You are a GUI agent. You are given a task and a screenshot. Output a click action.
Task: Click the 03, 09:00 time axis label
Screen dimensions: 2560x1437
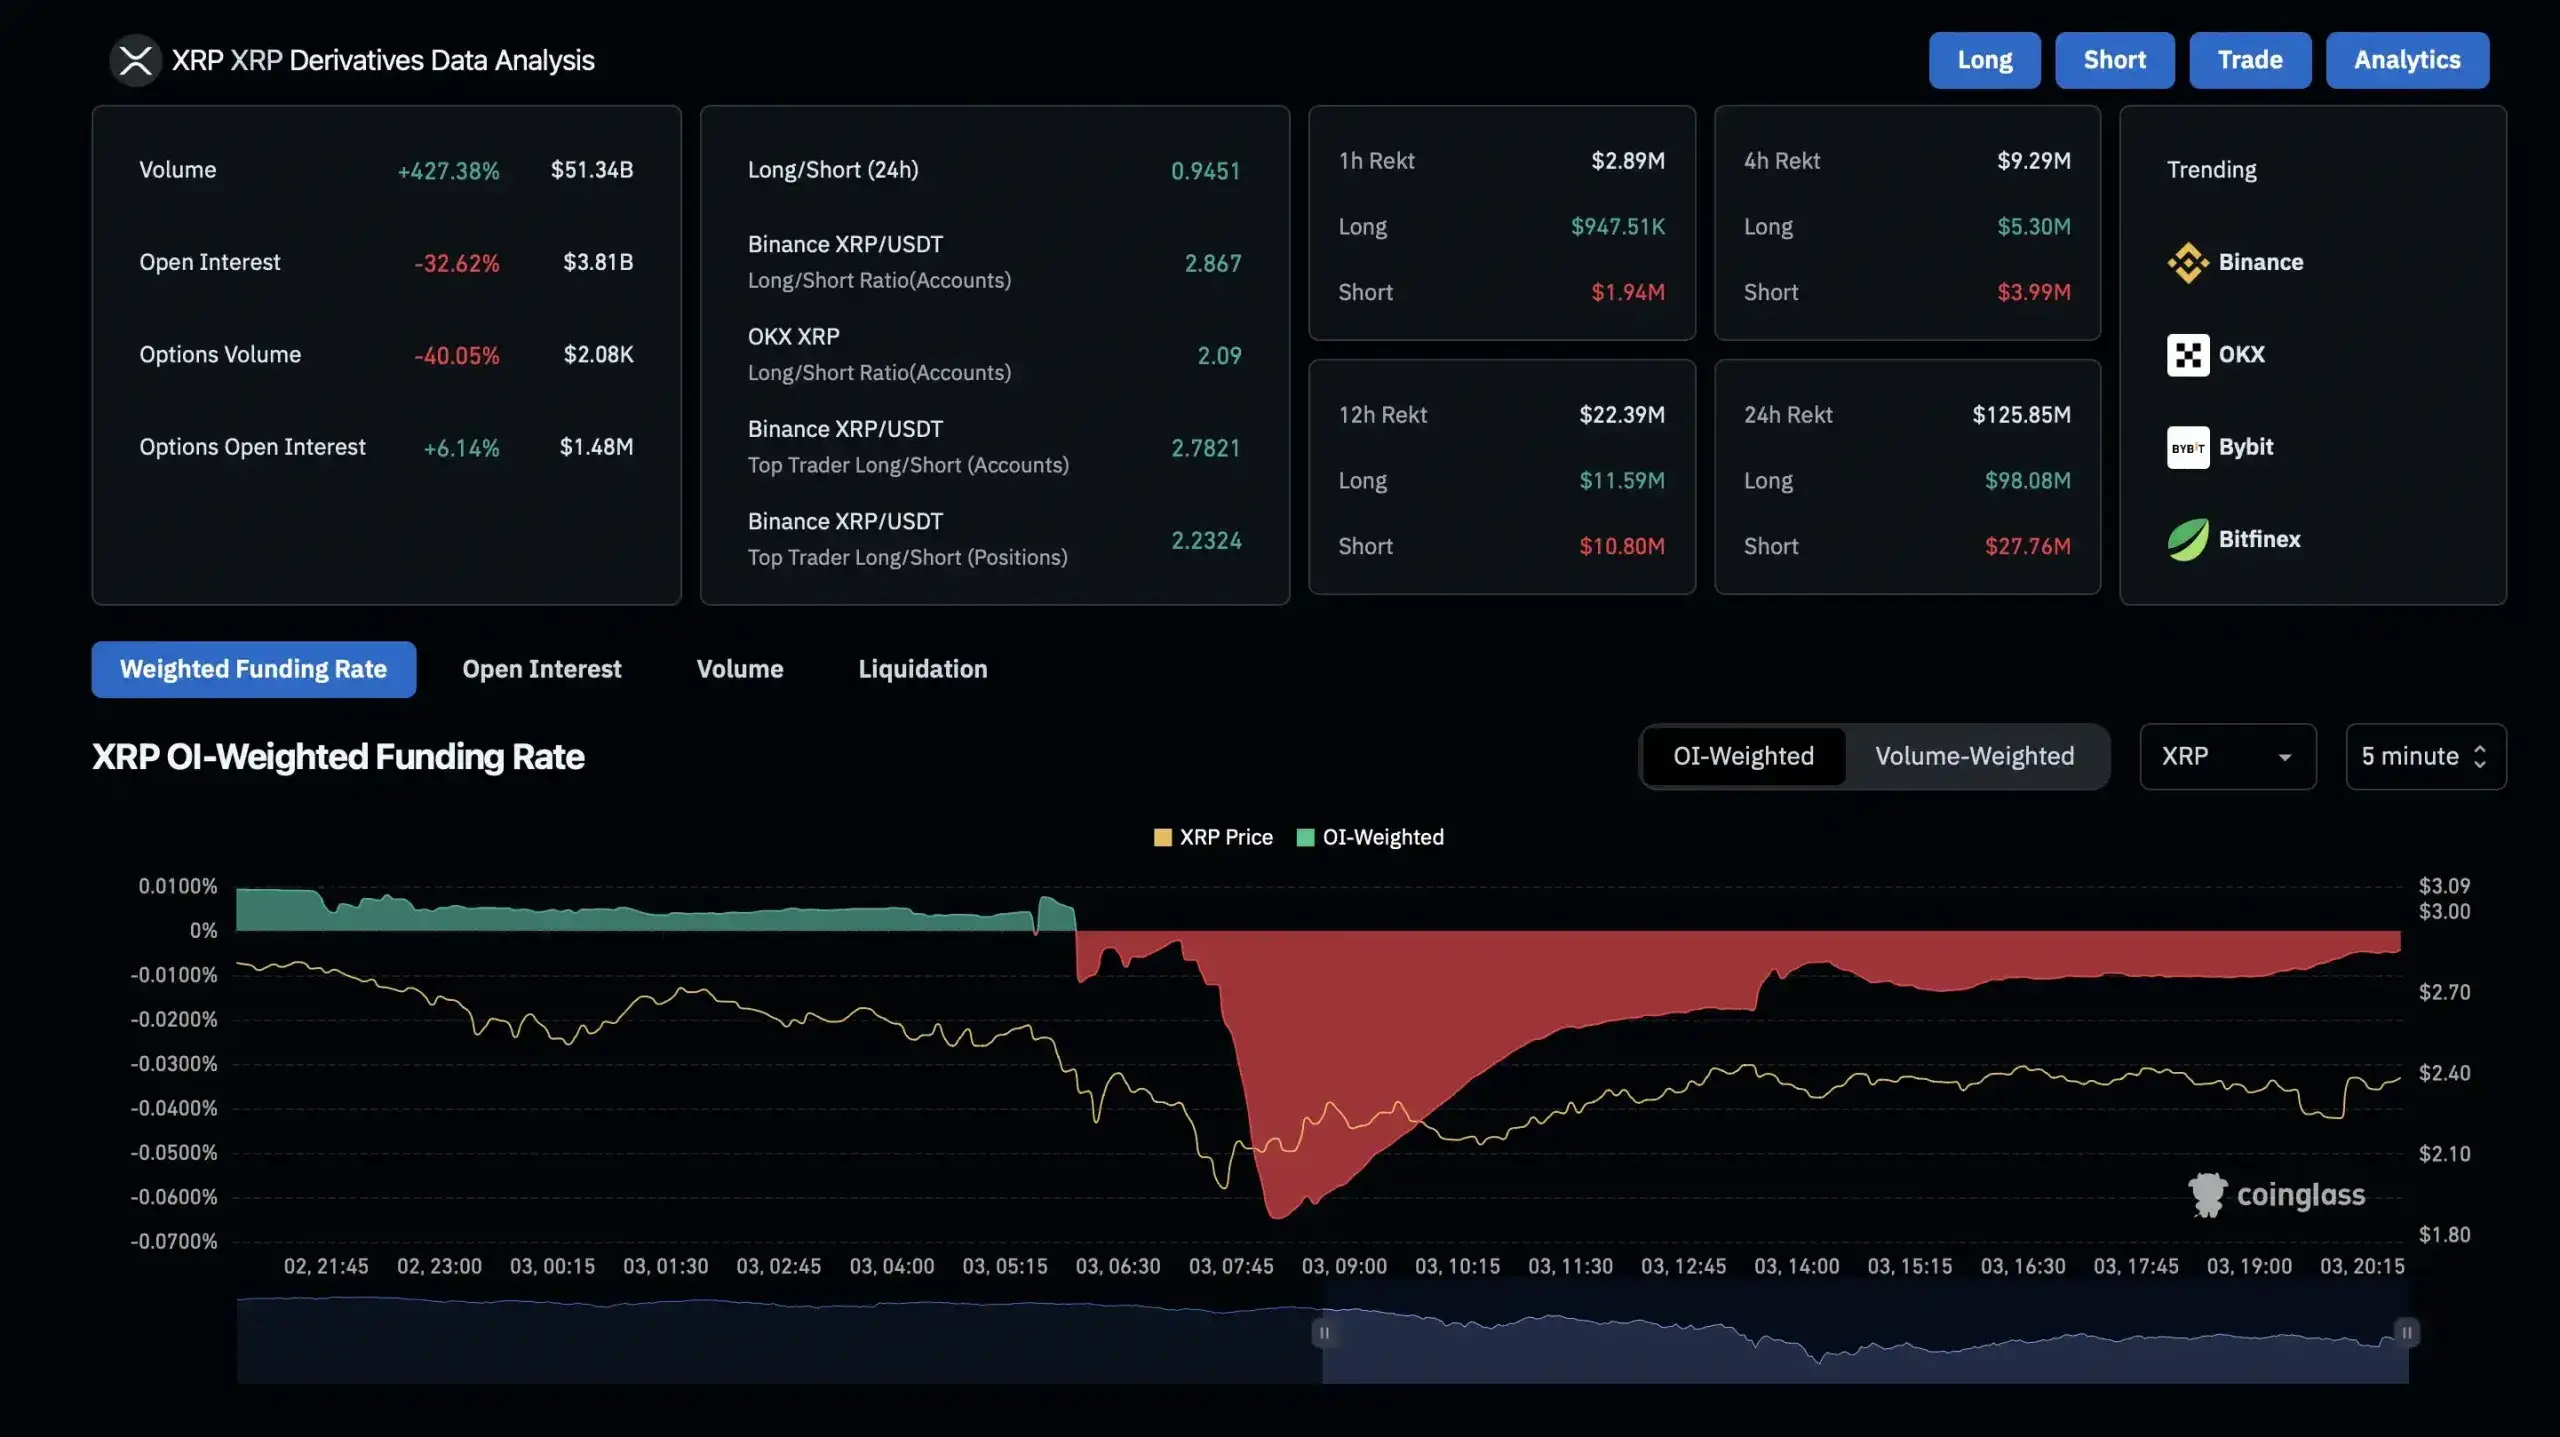tap(1344, 1266)
